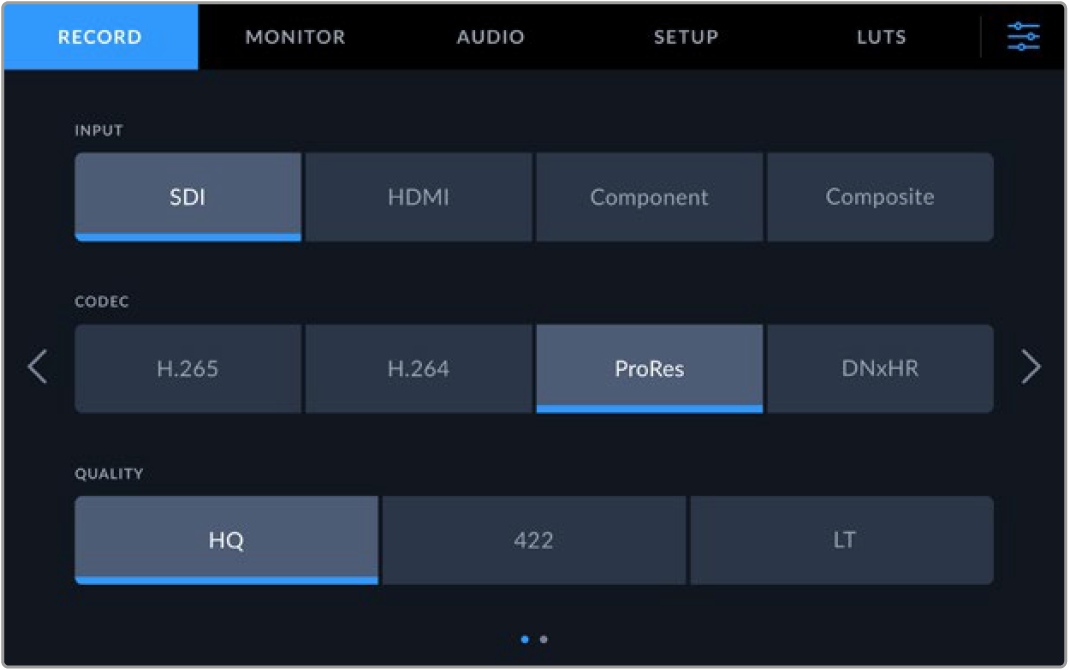
Task: Switch to the Setup tab
Action: point(686,37)
